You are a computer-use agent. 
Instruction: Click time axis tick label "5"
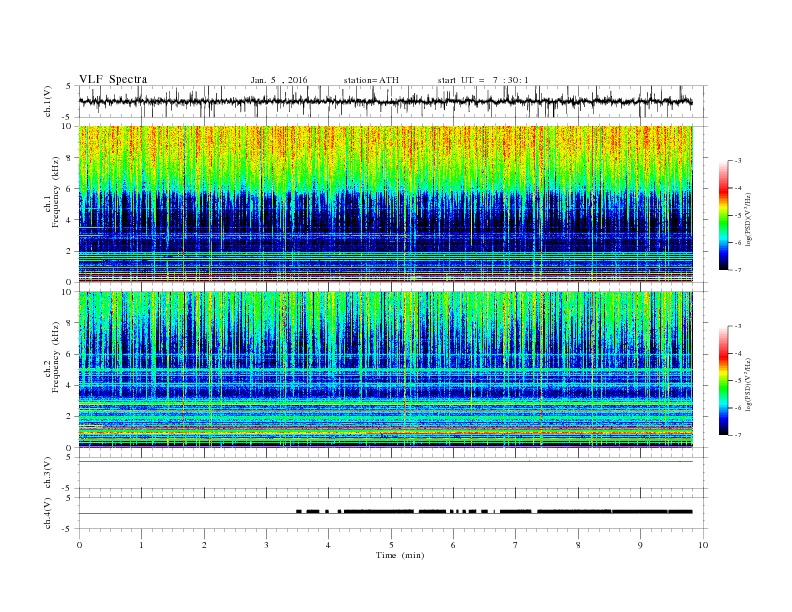[x=391, y=545]
